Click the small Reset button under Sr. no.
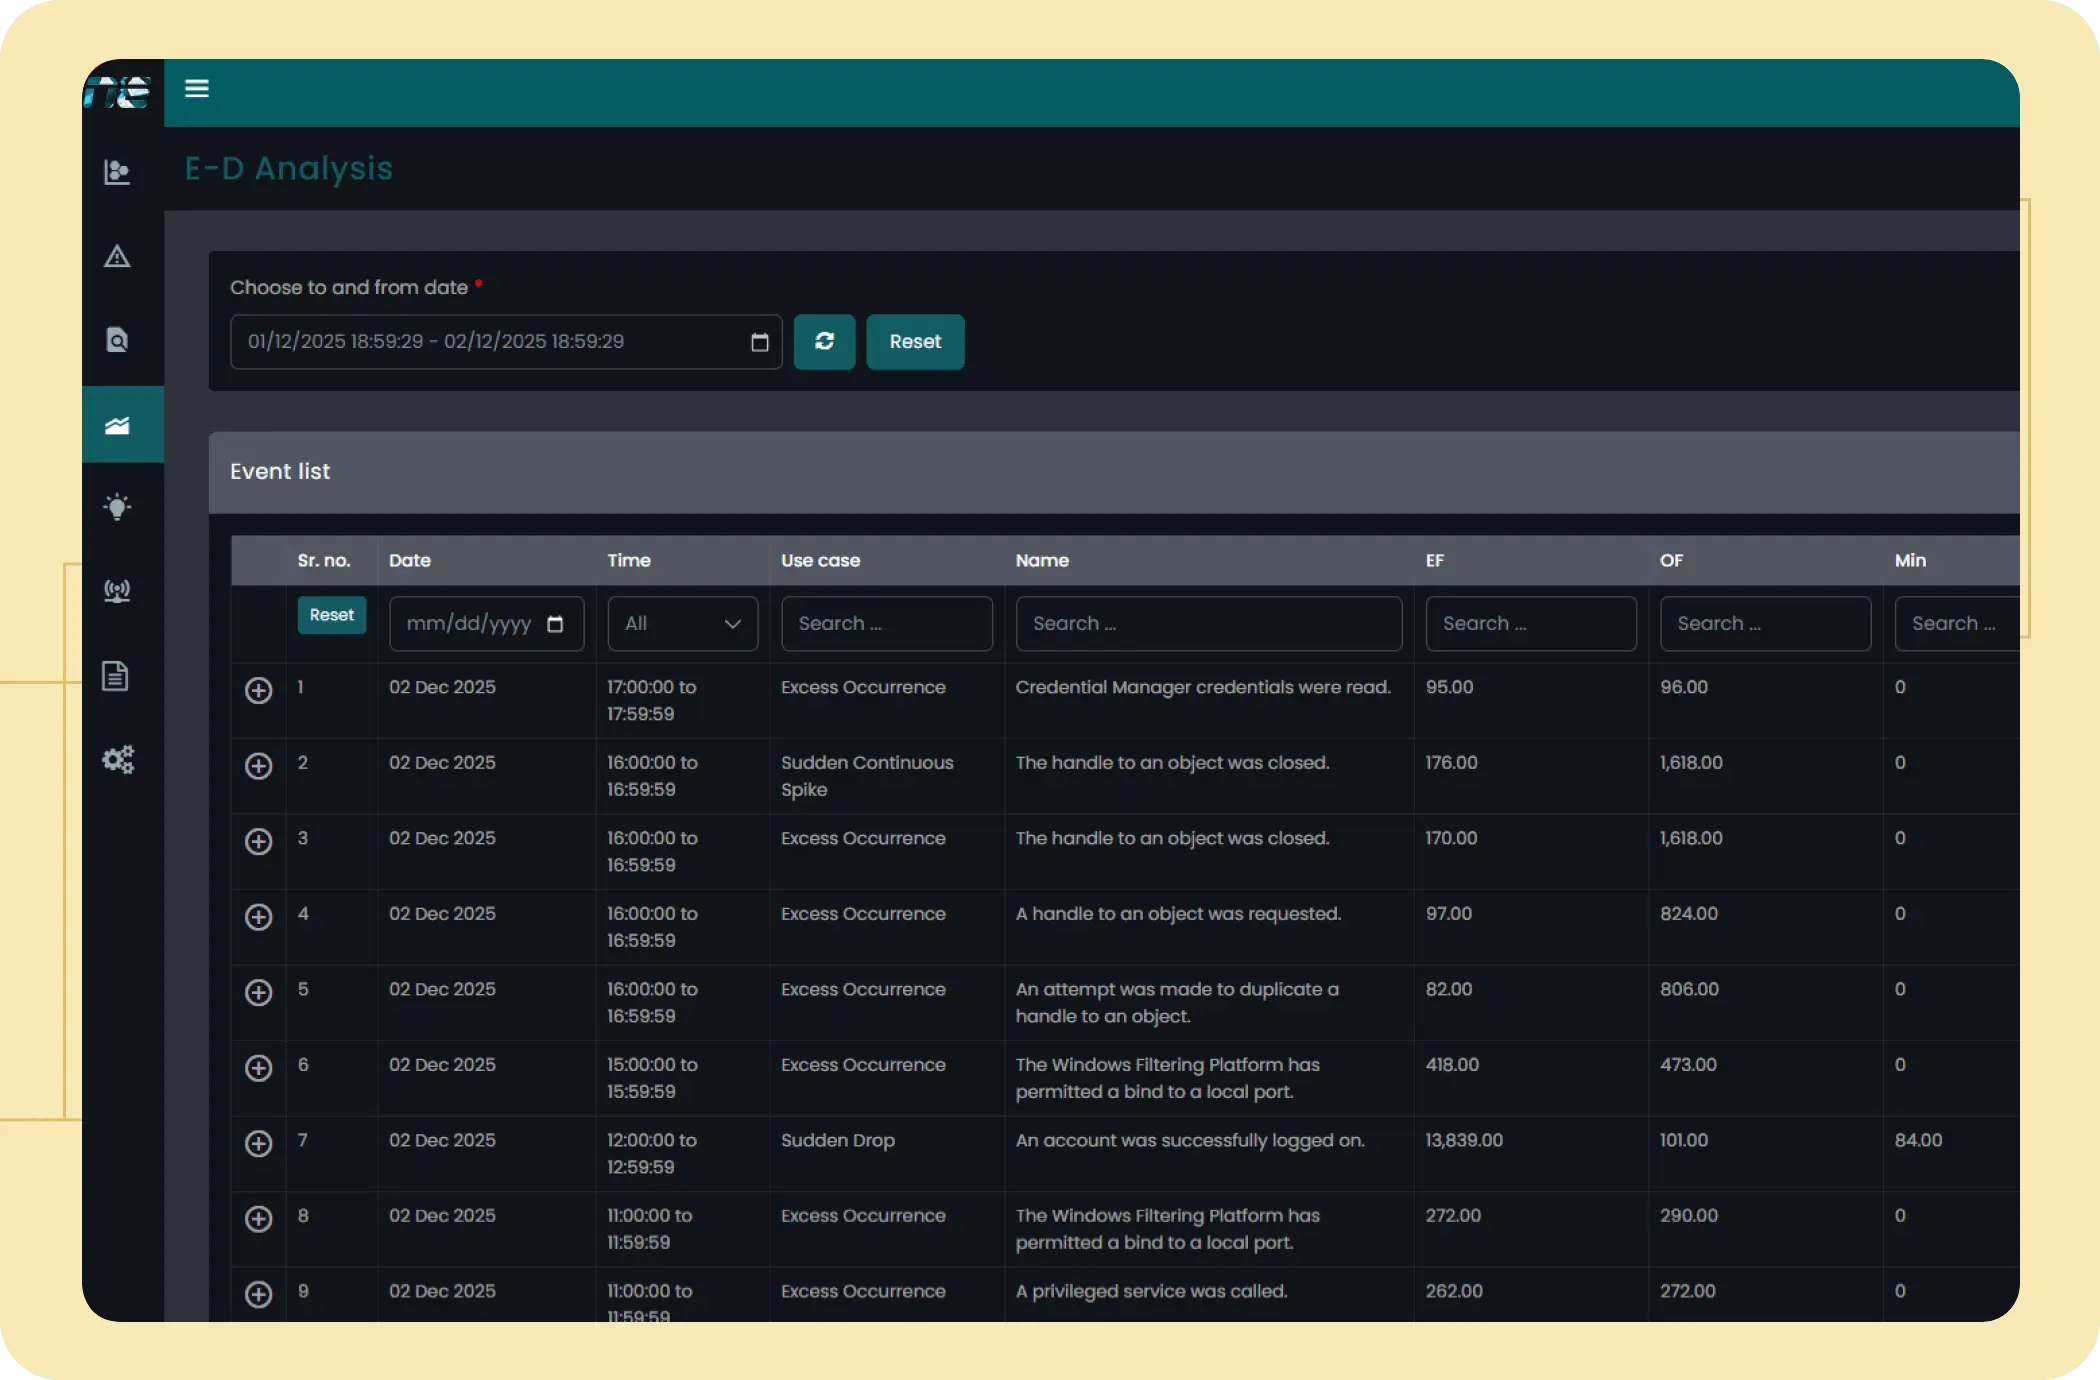The height and width of the screenshot is (1380, 2100). pos(331,615)
